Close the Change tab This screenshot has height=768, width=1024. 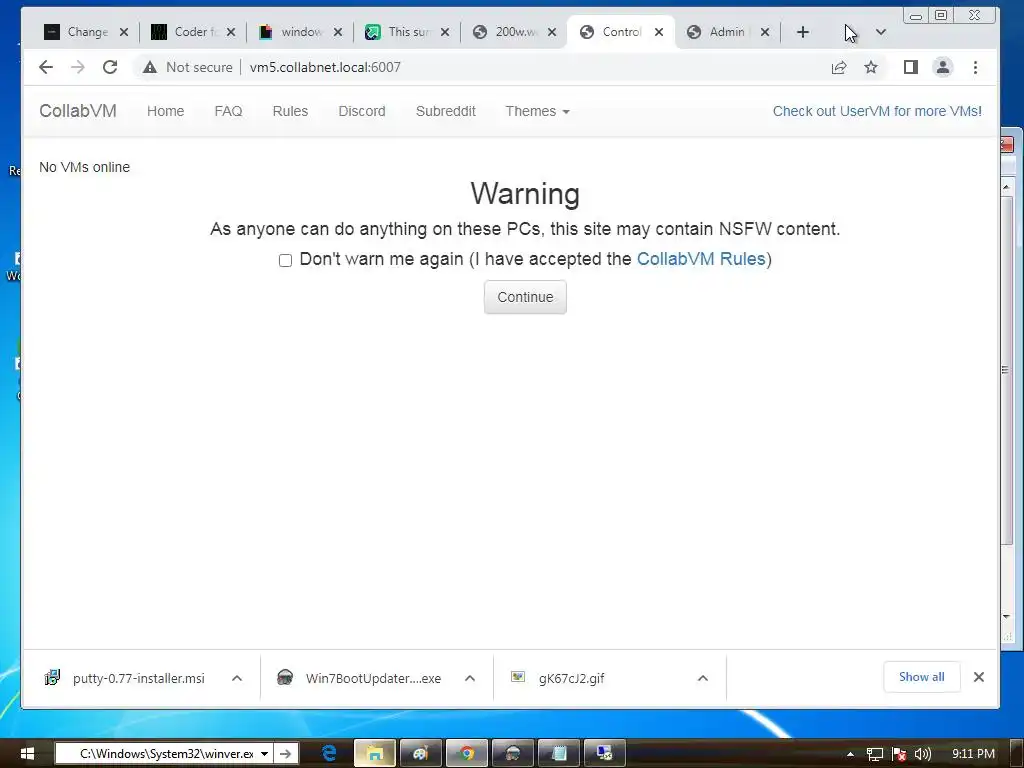click(124, 32)
